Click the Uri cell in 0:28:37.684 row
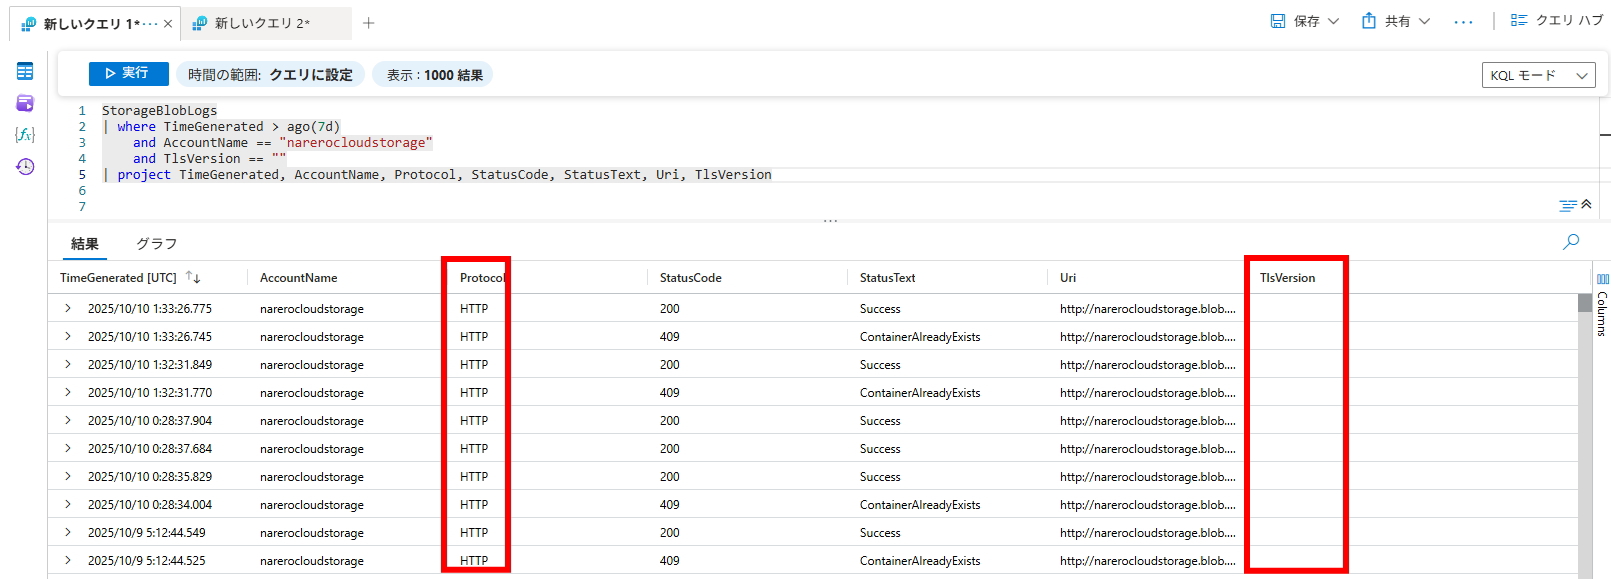The image size is (1611, 579). coord(1148,449)
